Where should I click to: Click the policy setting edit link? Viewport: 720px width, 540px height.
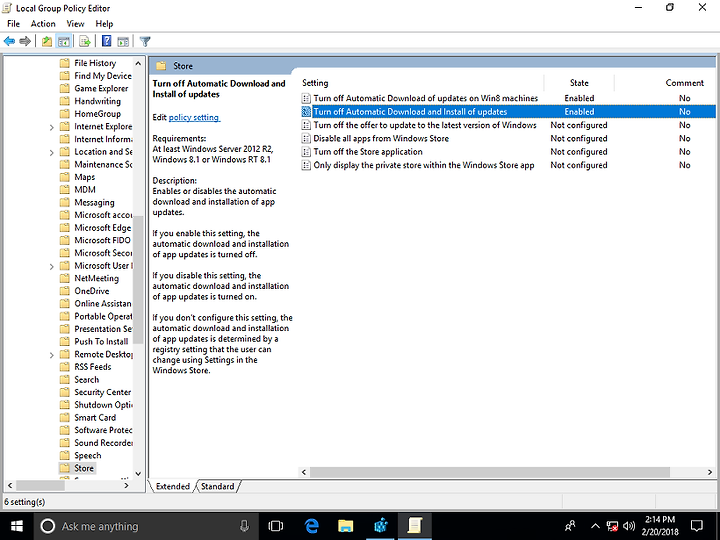(x=194, y=118)
